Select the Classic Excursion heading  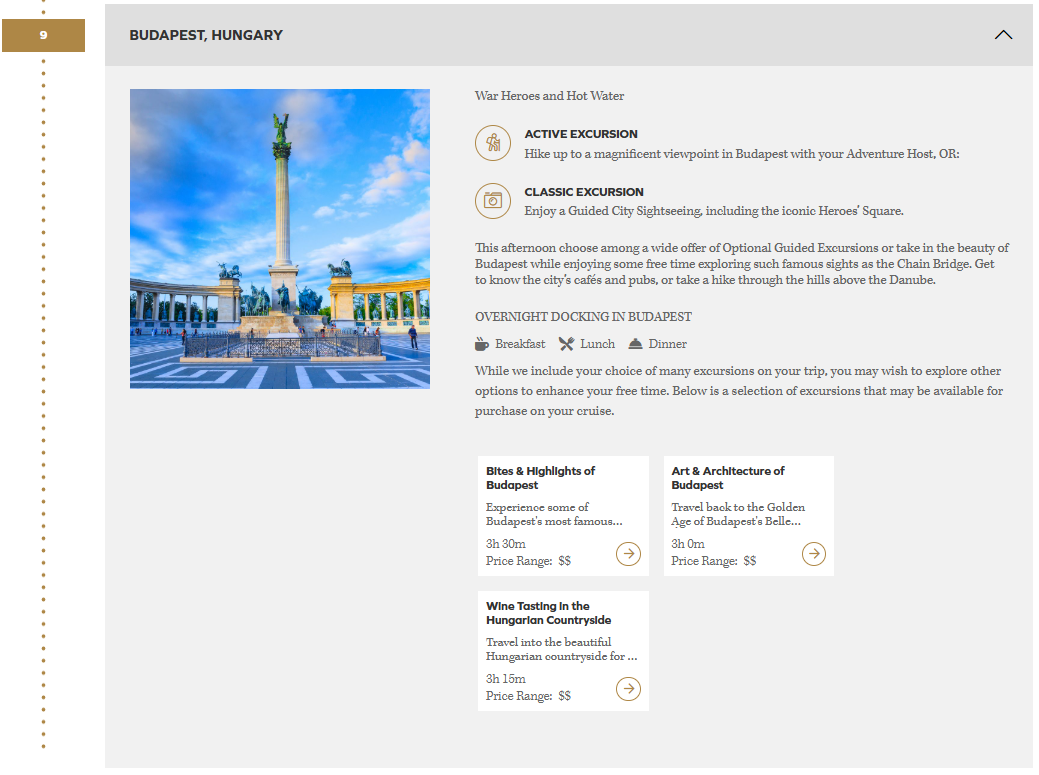[x=584, y=192]
